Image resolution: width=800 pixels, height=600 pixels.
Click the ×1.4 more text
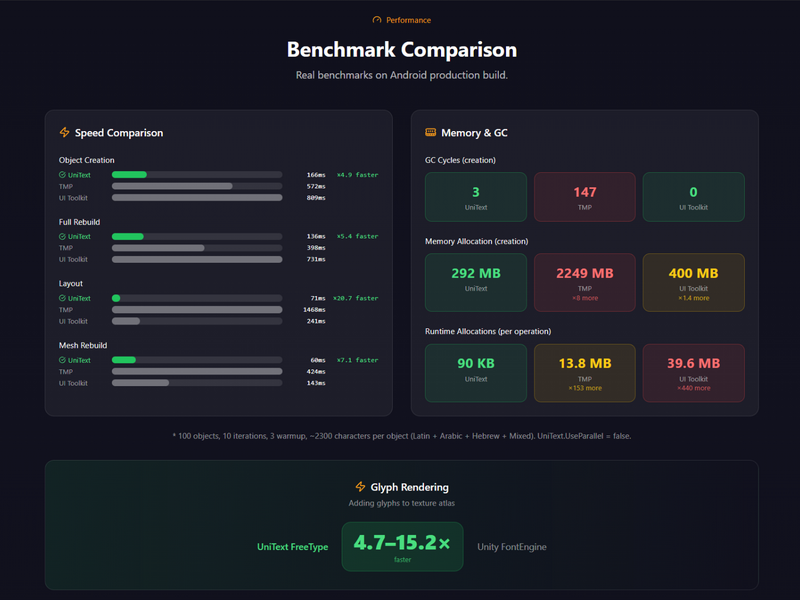693,298
